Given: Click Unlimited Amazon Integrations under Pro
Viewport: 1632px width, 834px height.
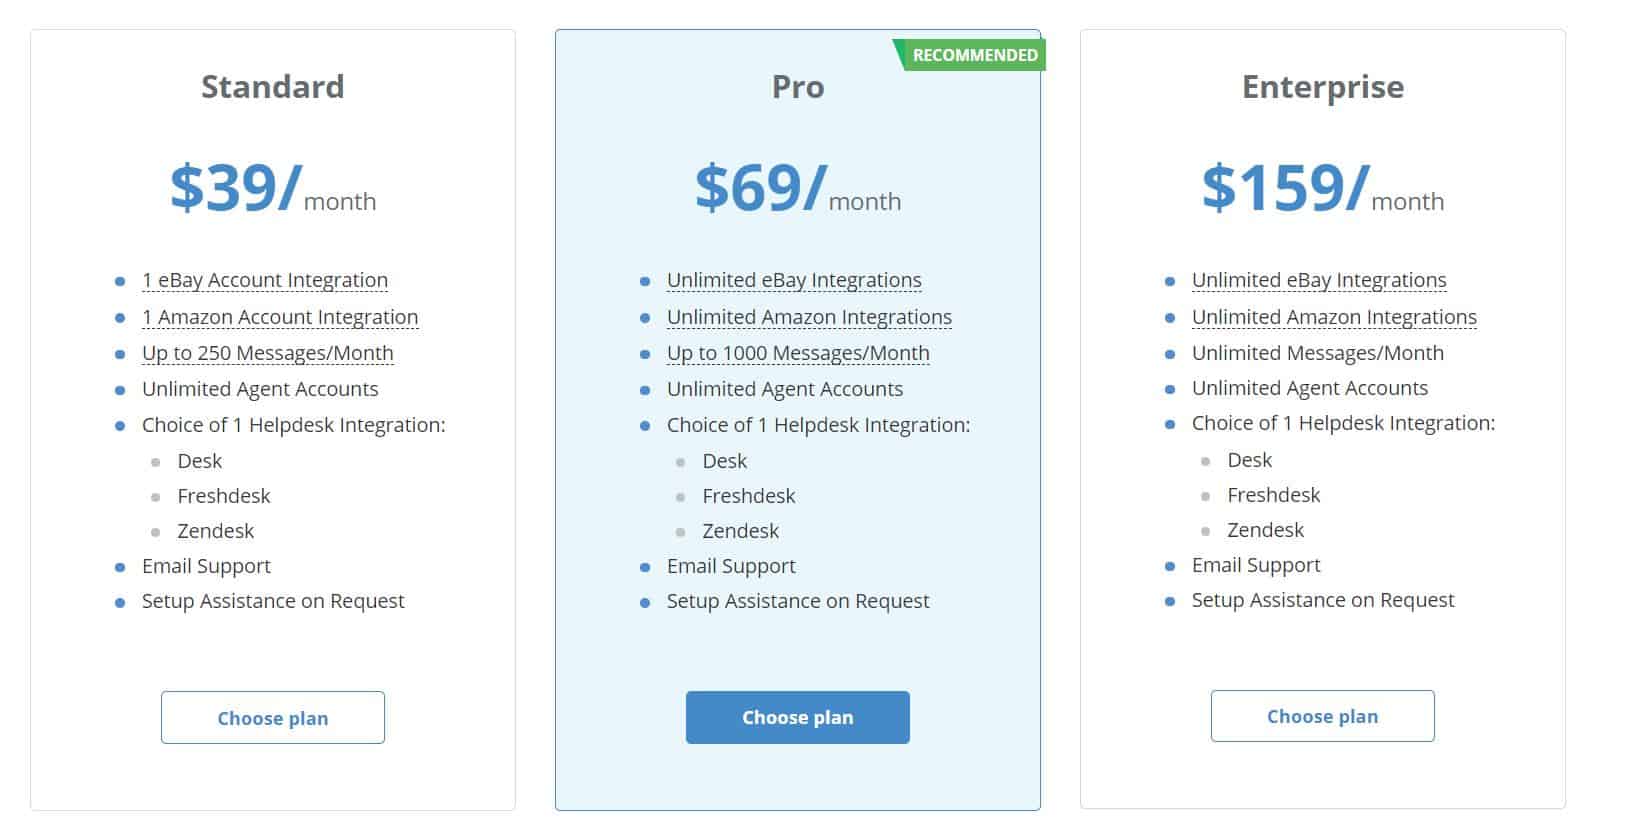Looking at the screenshot, I should tap(808, 317).
